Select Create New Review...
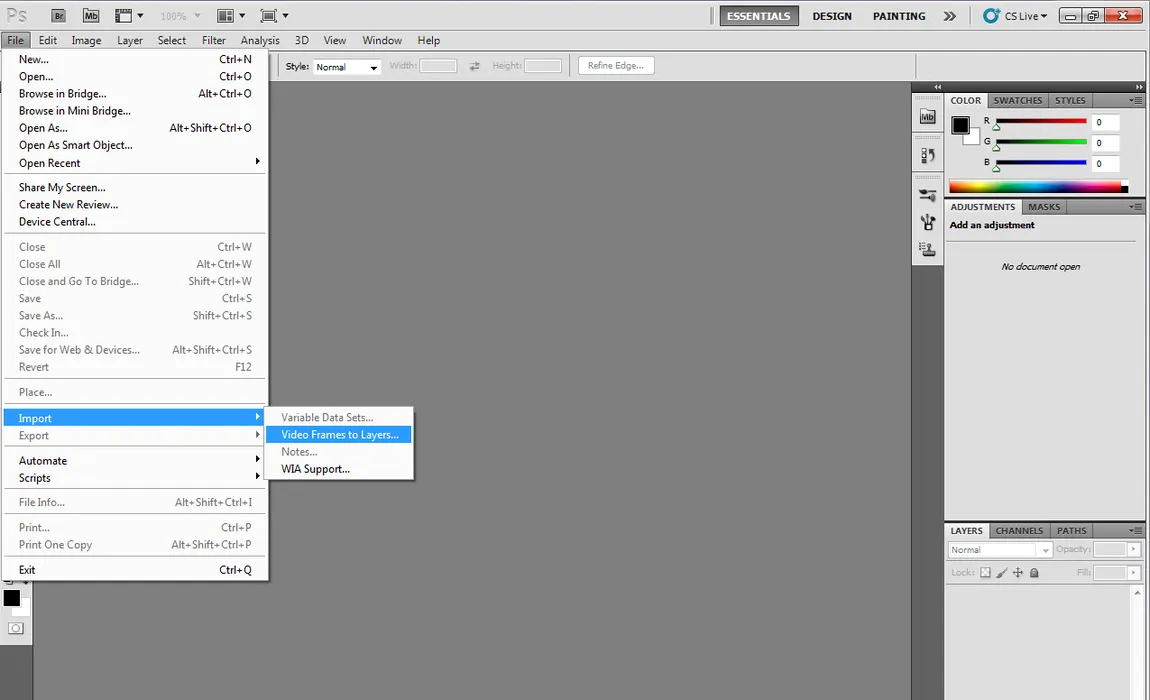The width and height of the screenshot is (1150, 700). point(135,205)
